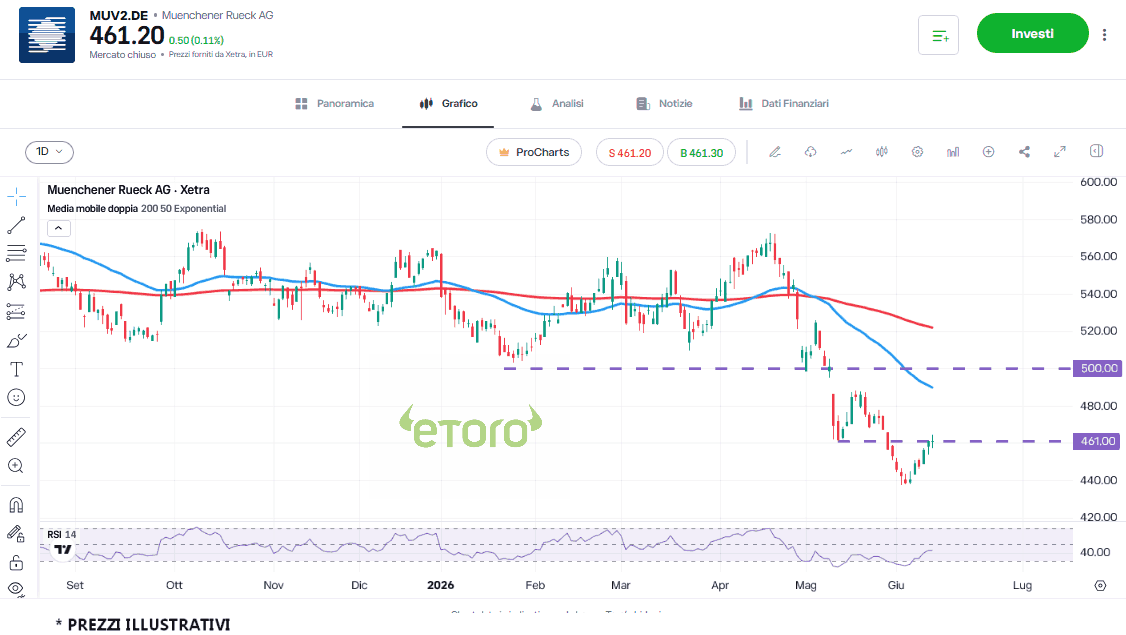Toggle lock all drawings

[x=16, y=562]
